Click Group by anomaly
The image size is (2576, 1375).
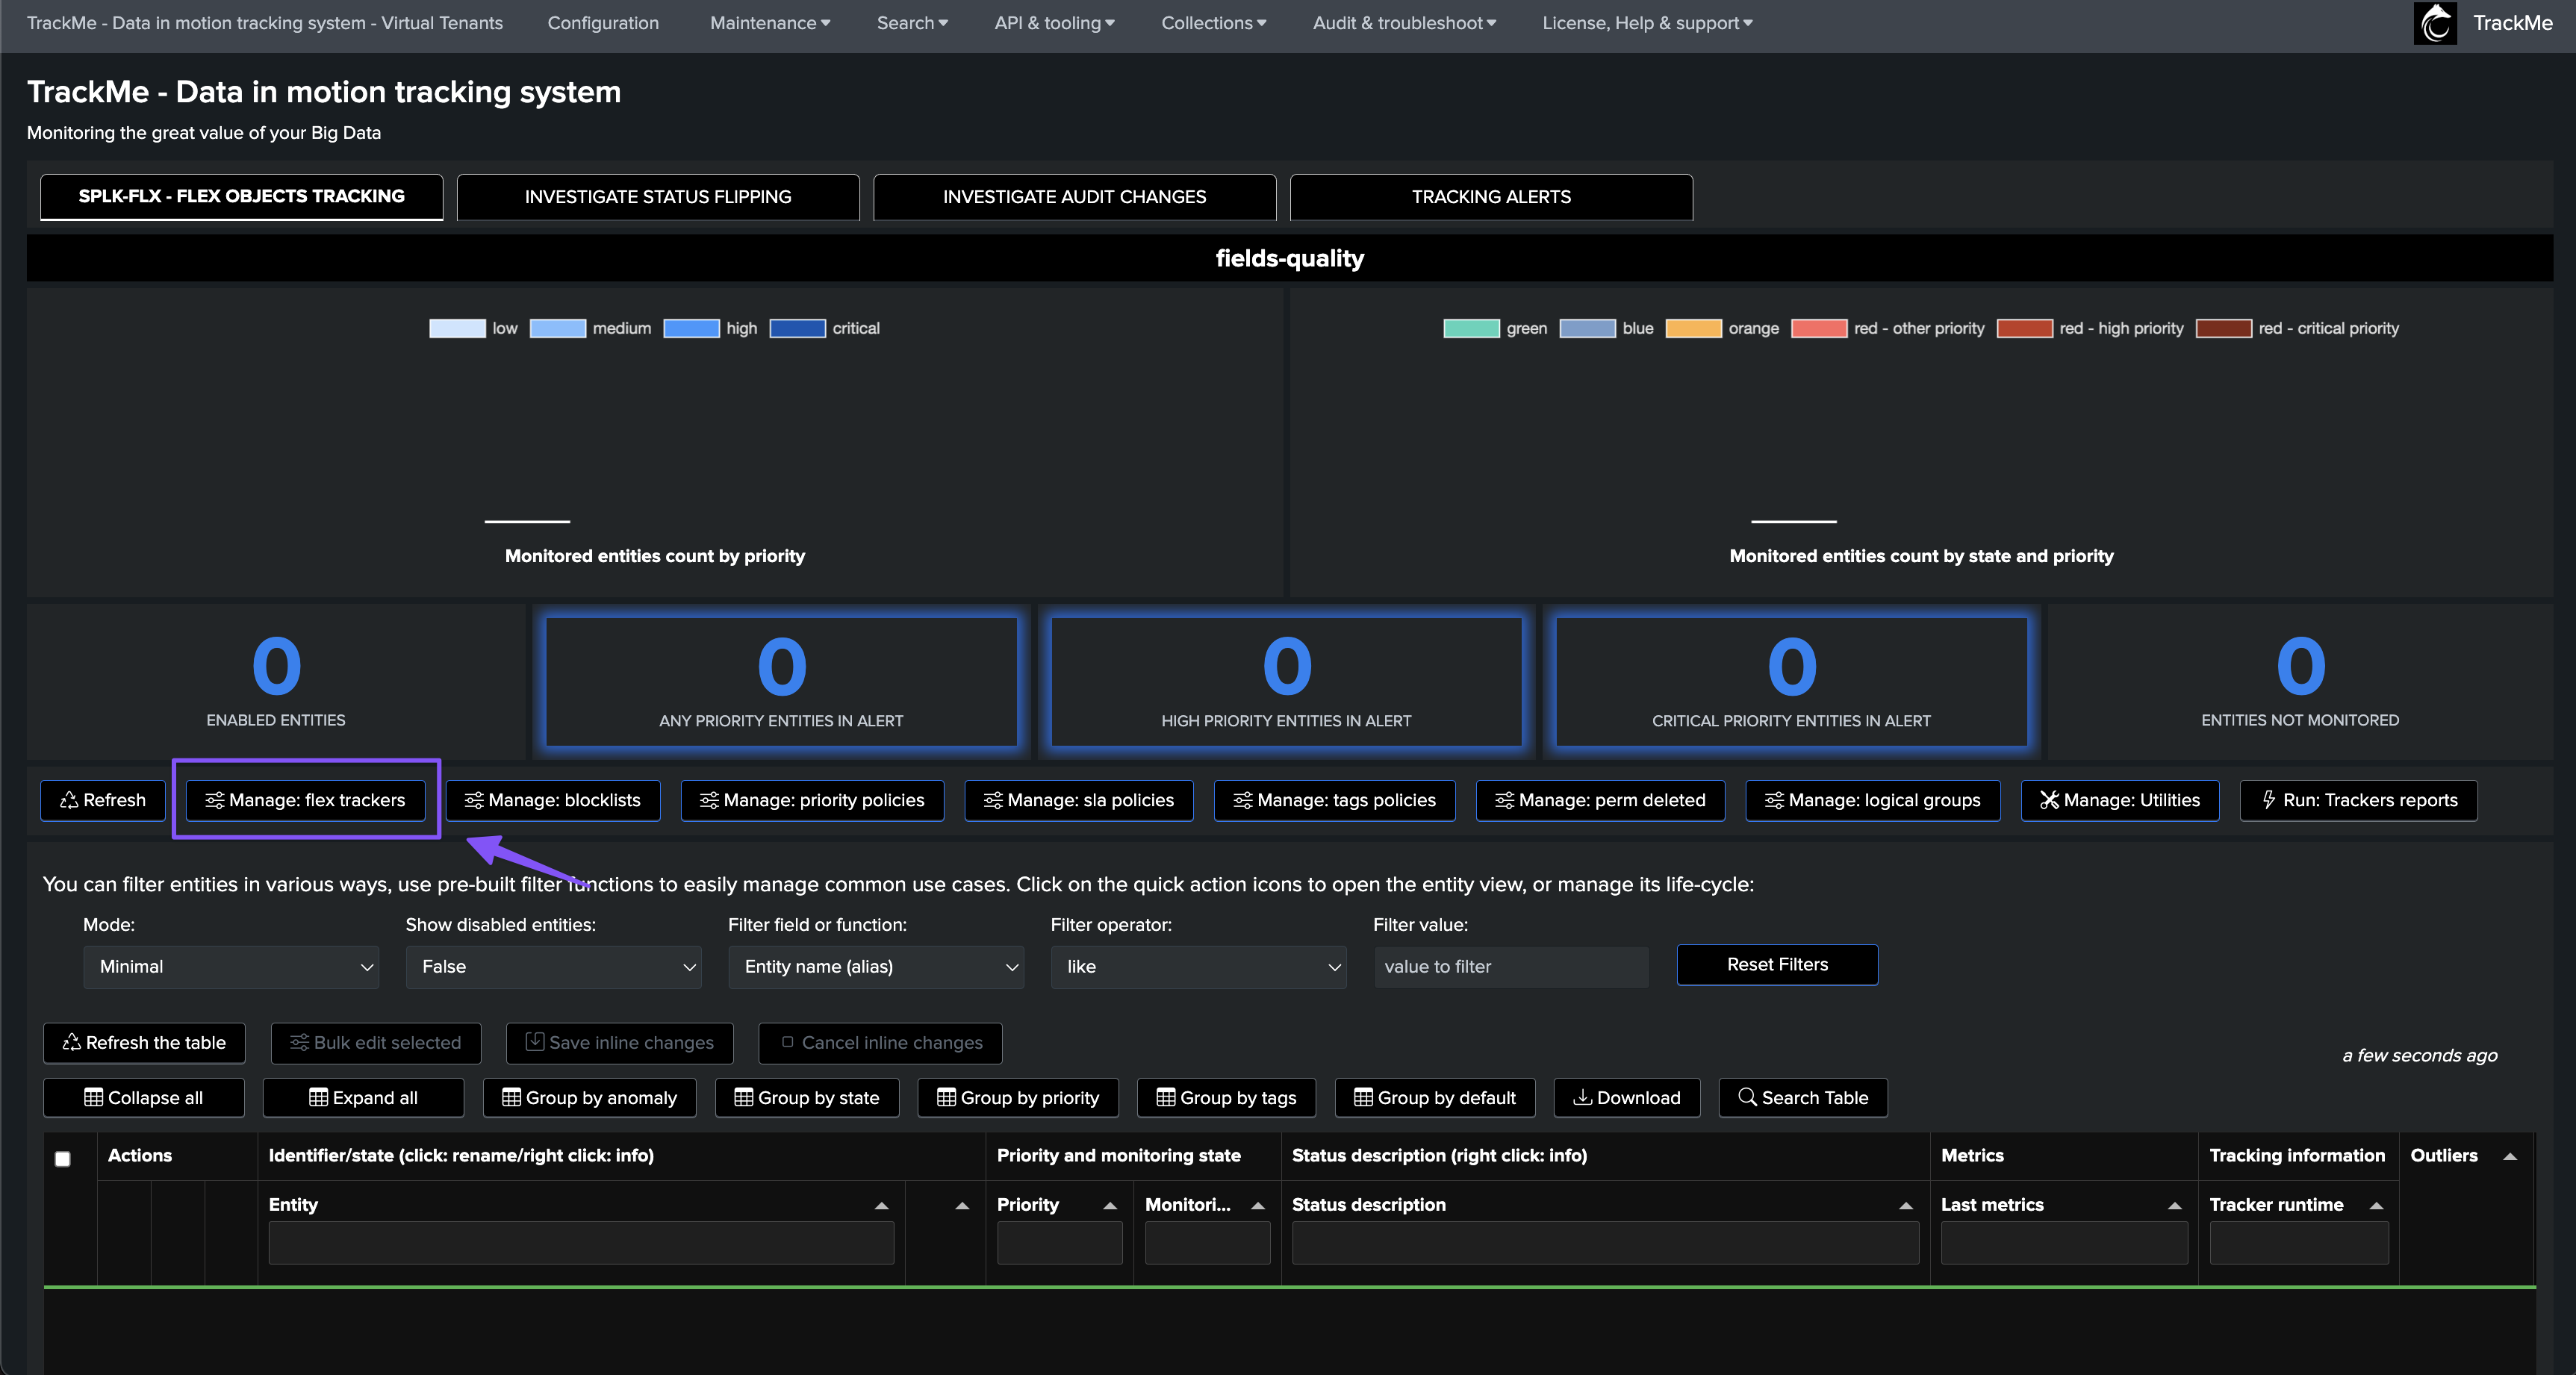(x=590, y=1098)
